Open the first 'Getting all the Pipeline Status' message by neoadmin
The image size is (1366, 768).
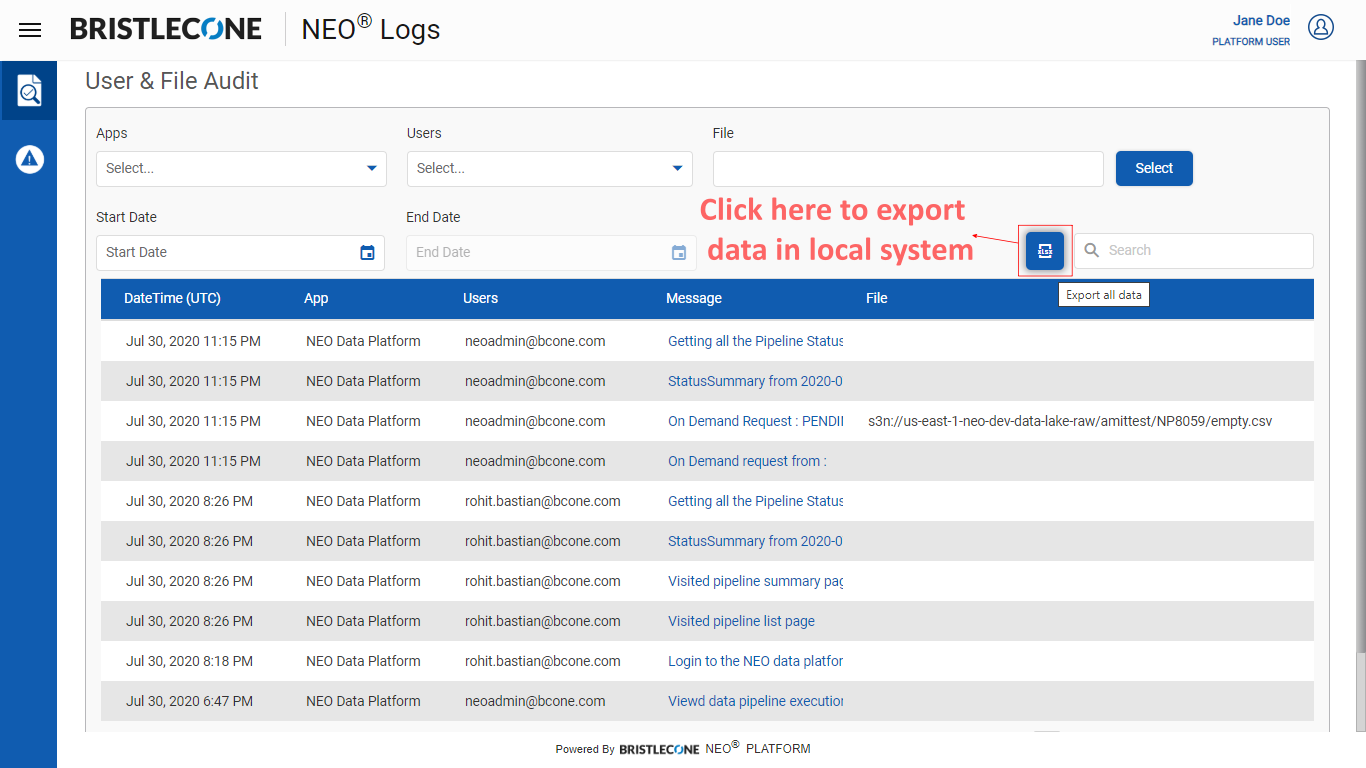[x=756, y=341]
